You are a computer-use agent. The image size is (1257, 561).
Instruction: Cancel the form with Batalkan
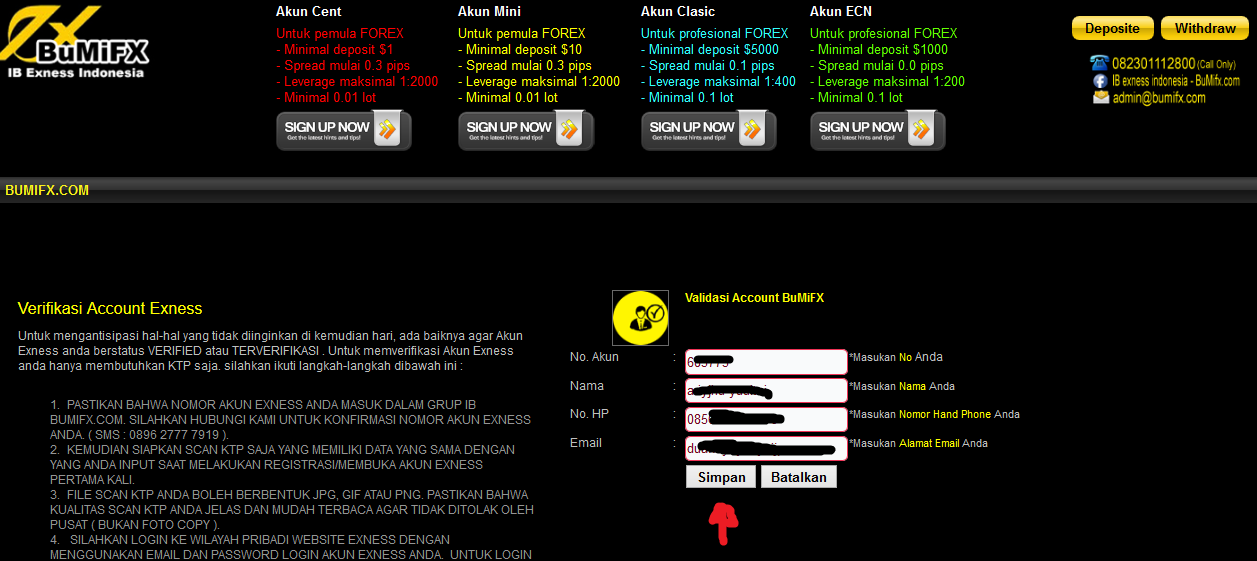(798, 477)
